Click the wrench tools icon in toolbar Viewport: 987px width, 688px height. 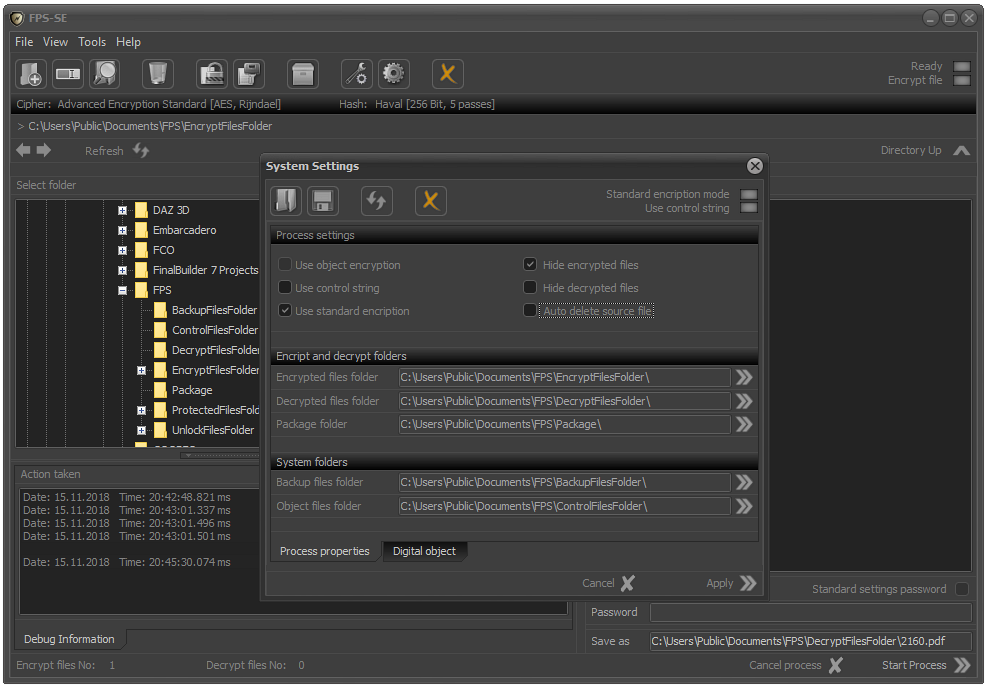(x=357, y=73)
